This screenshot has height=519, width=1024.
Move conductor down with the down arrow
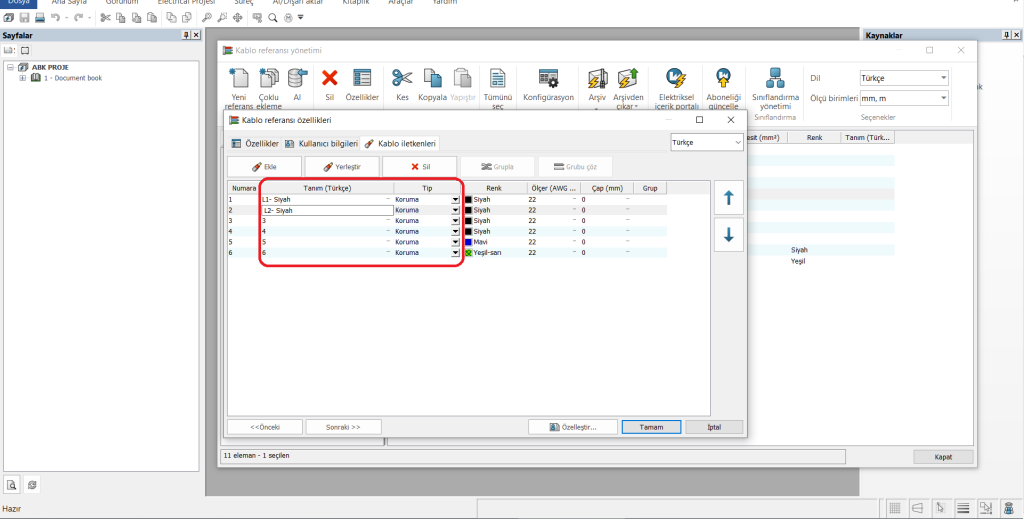pos(727,235)
